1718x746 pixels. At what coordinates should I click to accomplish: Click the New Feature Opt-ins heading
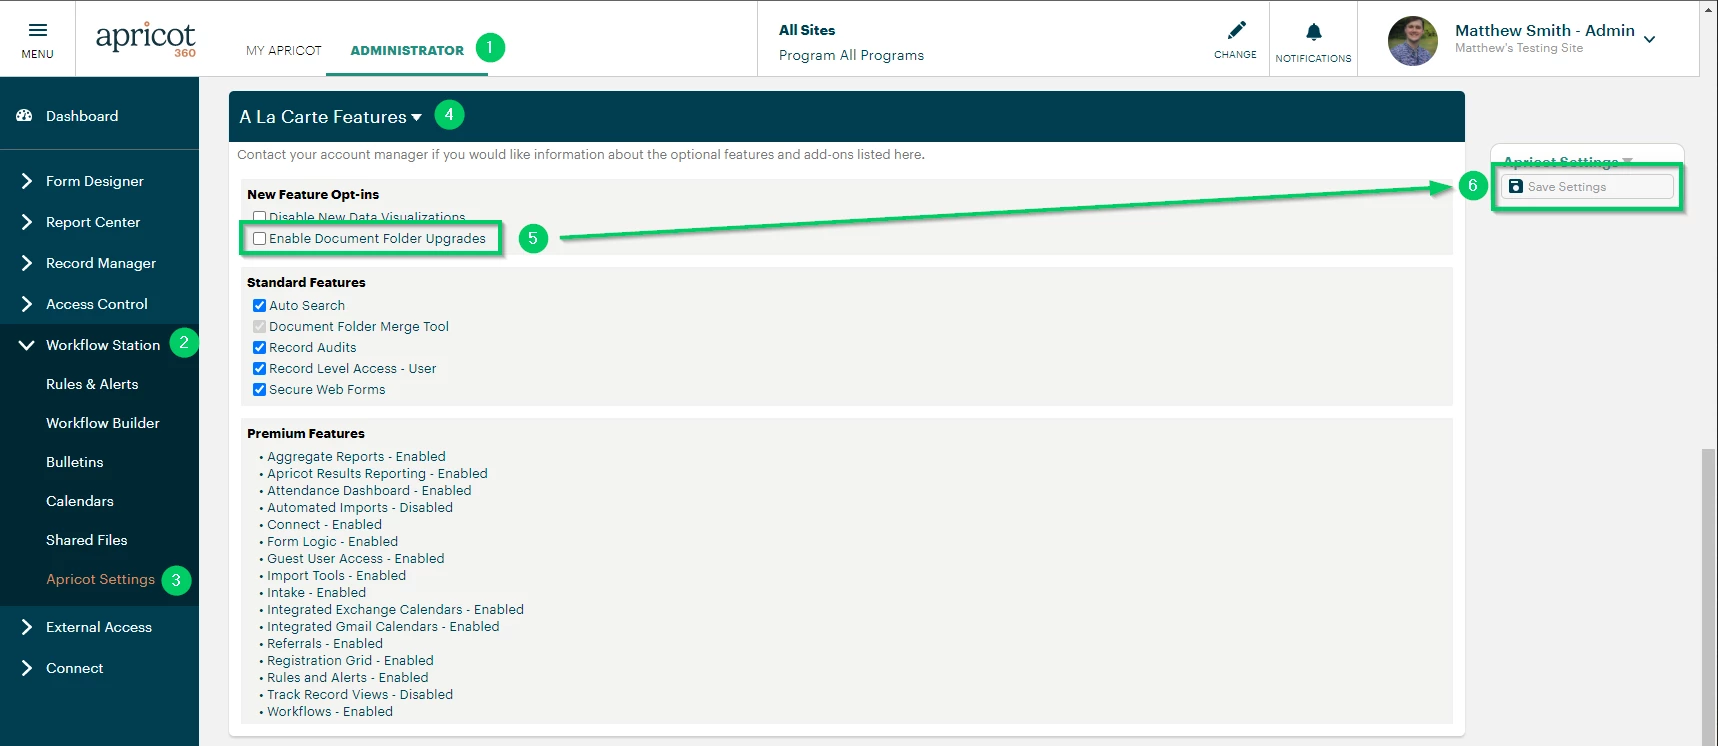(313, 194)
